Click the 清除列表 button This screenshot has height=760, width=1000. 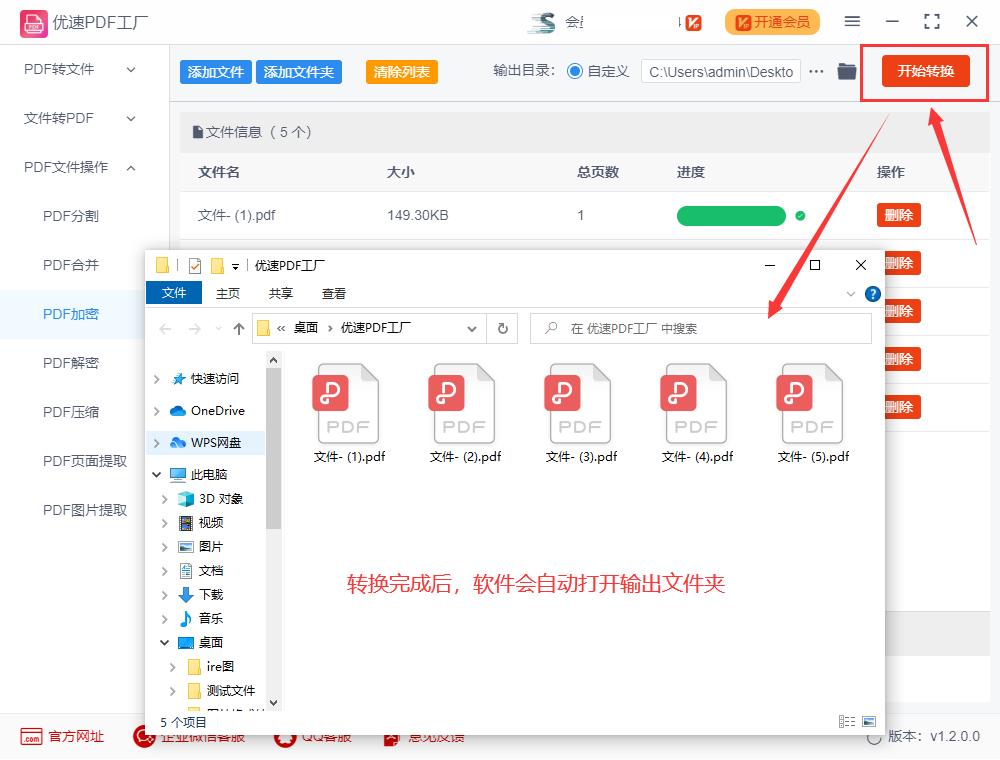[401, 71]
